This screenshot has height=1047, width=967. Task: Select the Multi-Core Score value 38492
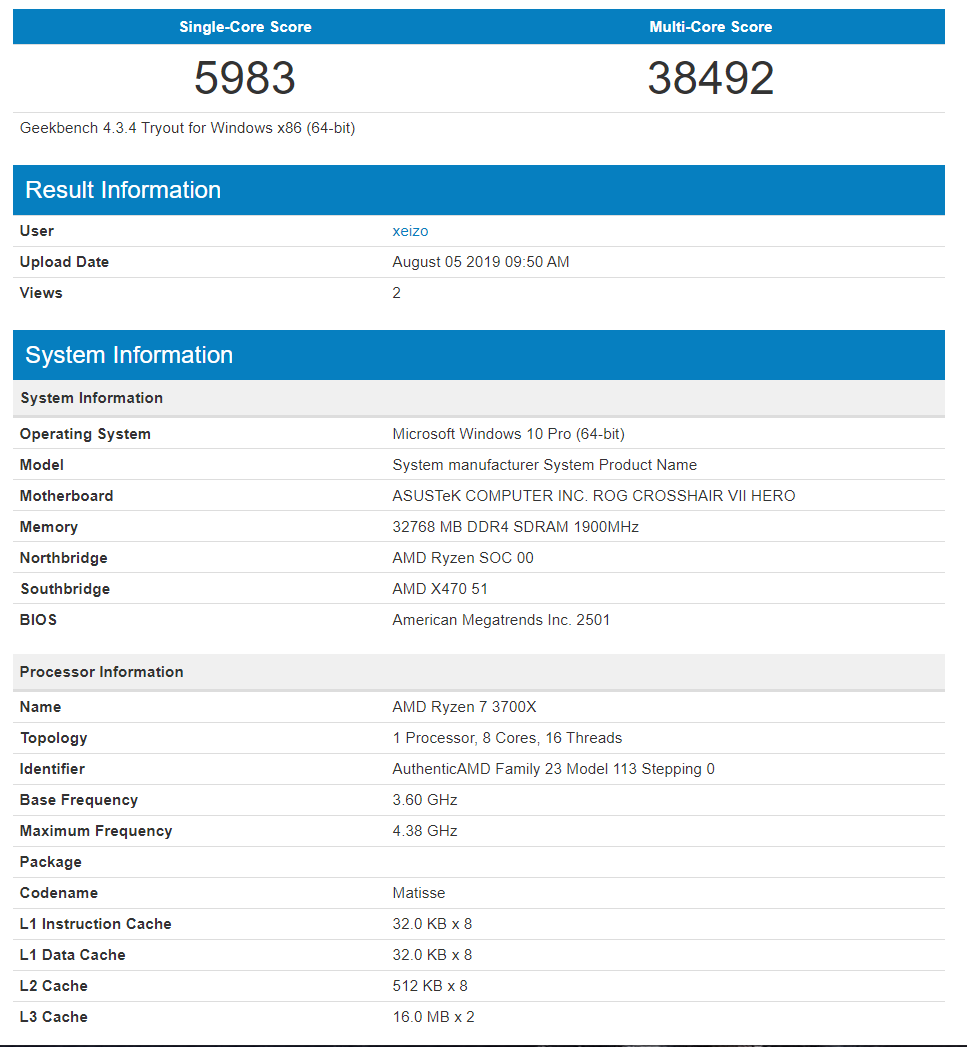tap(711, 78)
